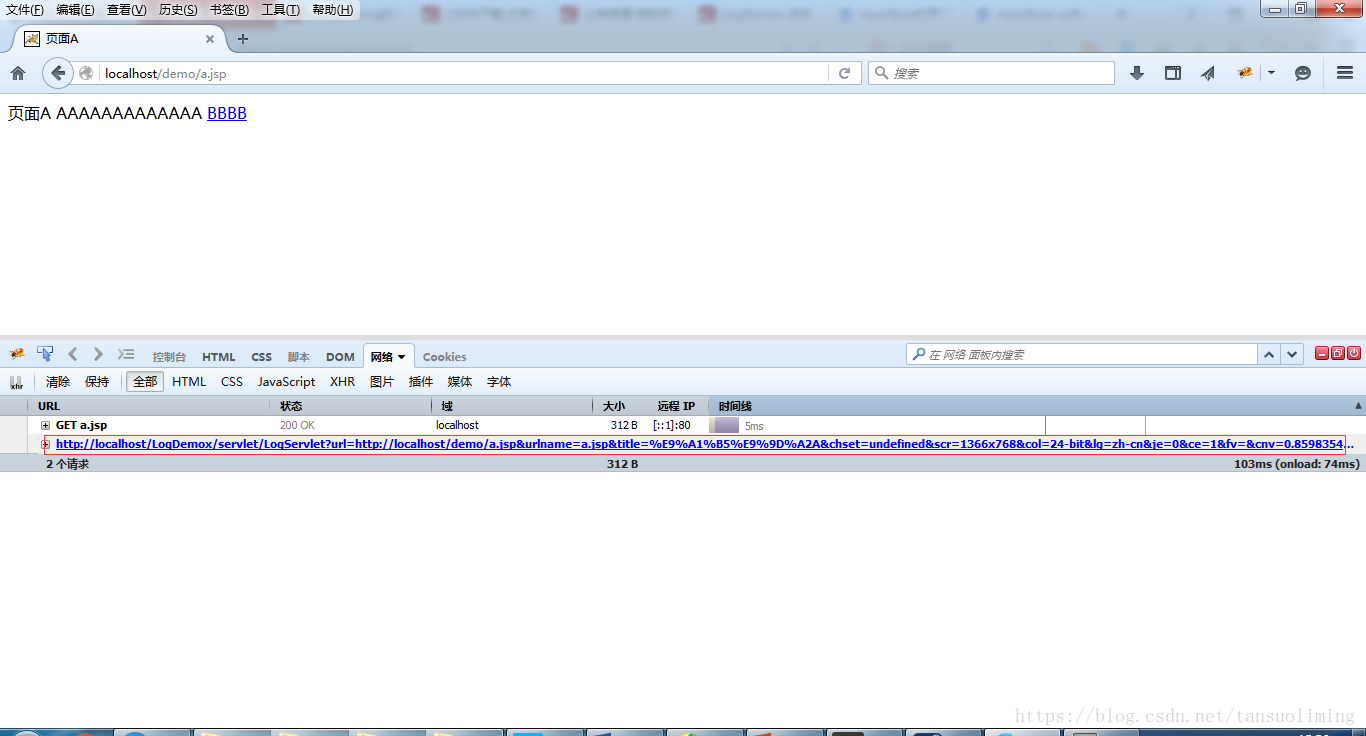The height and width of the screenshot is (736, 1366).
Task: Open the 查看(V) menu
Action: coord(126,10)
